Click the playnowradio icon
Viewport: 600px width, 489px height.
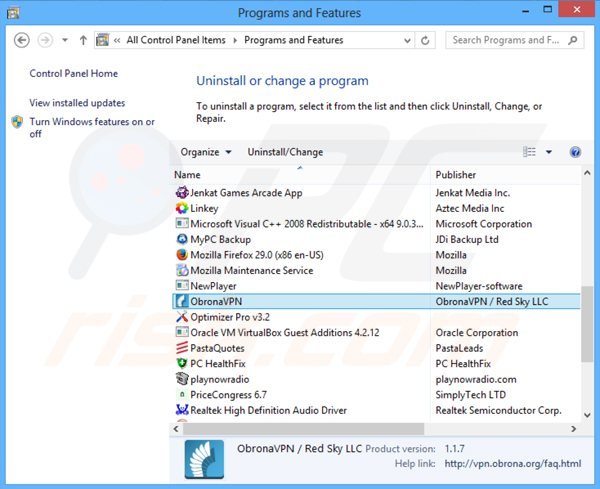(x=182, y=379)
